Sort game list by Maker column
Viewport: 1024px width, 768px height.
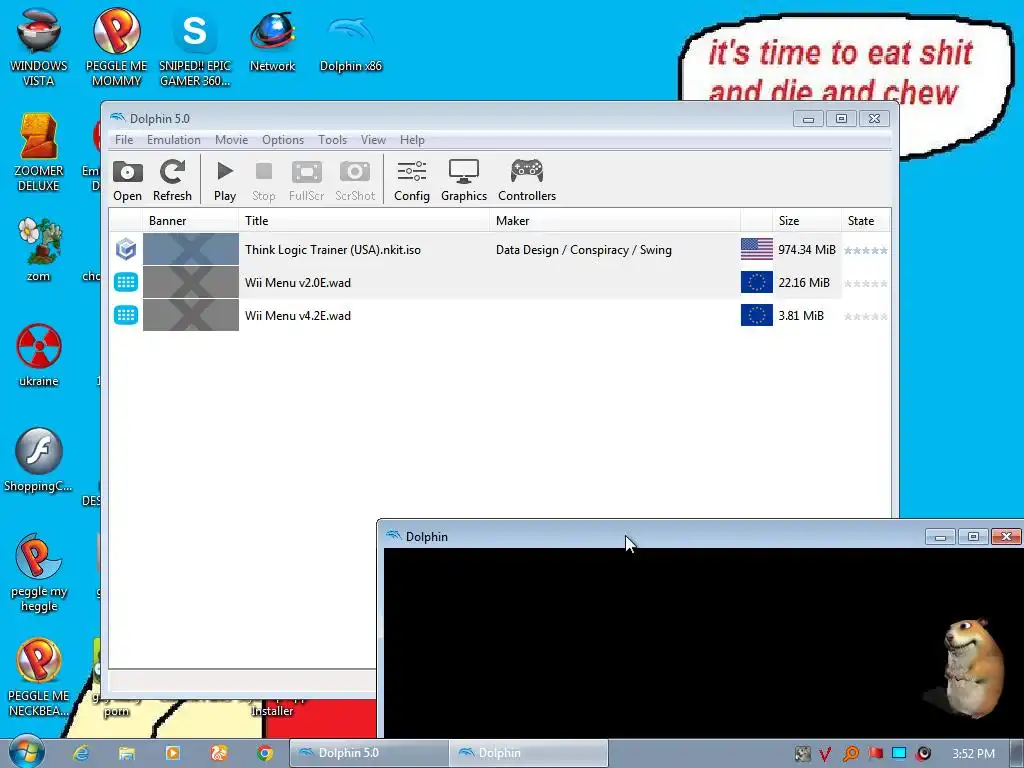pyautogui.click(x=615, y=221)
